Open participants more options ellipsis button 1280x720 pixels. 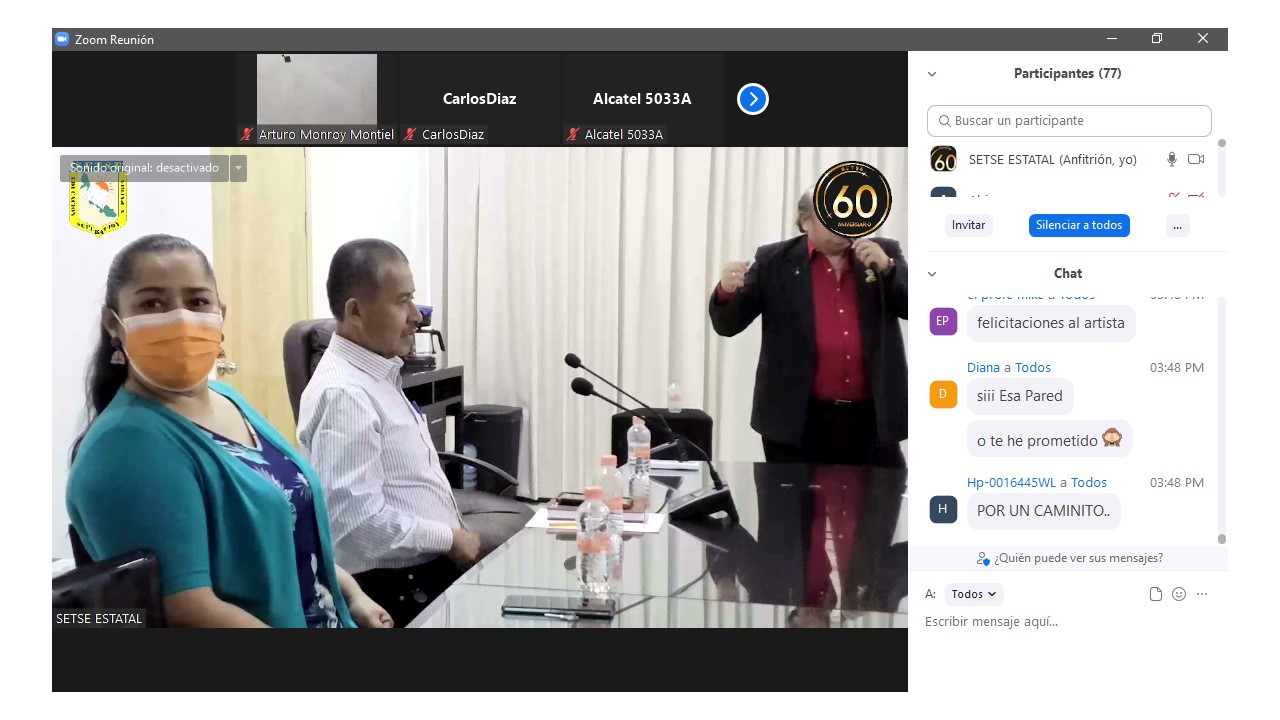point(1178,225)
